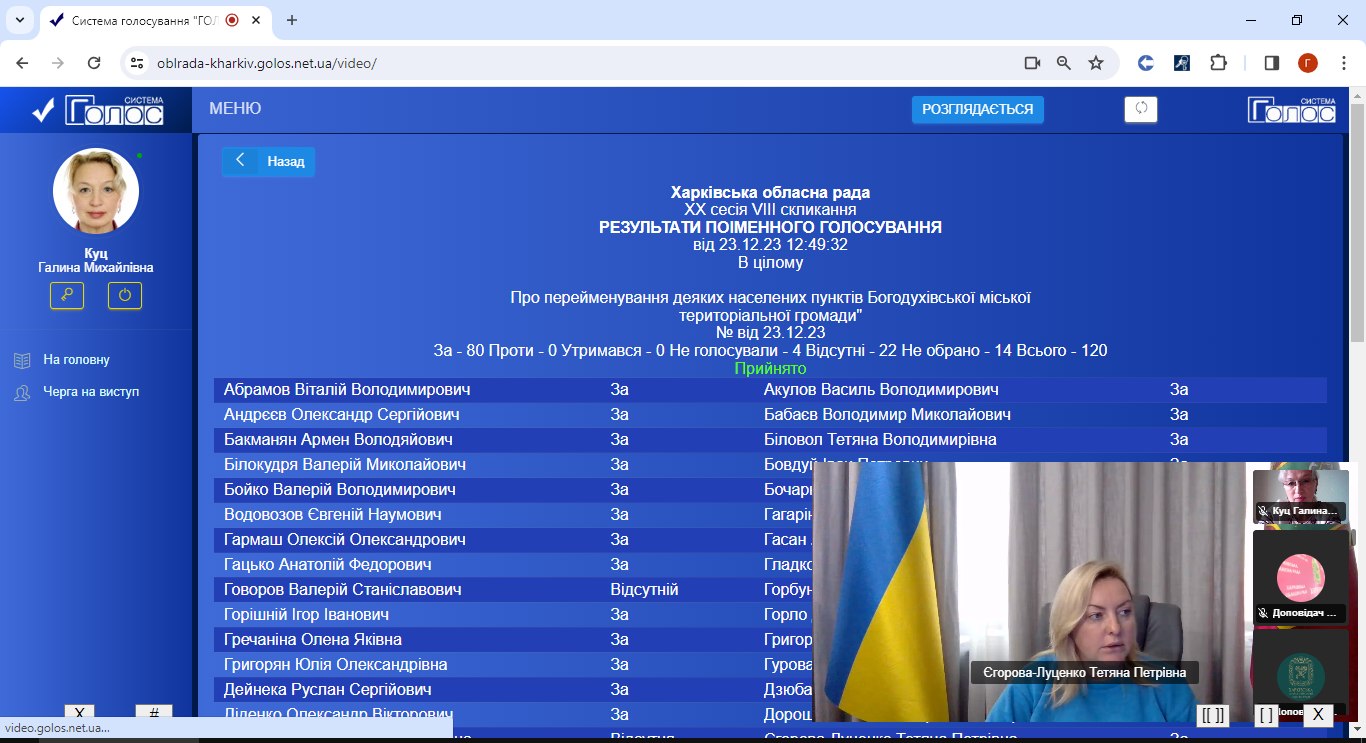The width and height of the screenshot is (1366, 743).
Task: Bookmark this page with the star icon
Action: [x=1096, y=63]
